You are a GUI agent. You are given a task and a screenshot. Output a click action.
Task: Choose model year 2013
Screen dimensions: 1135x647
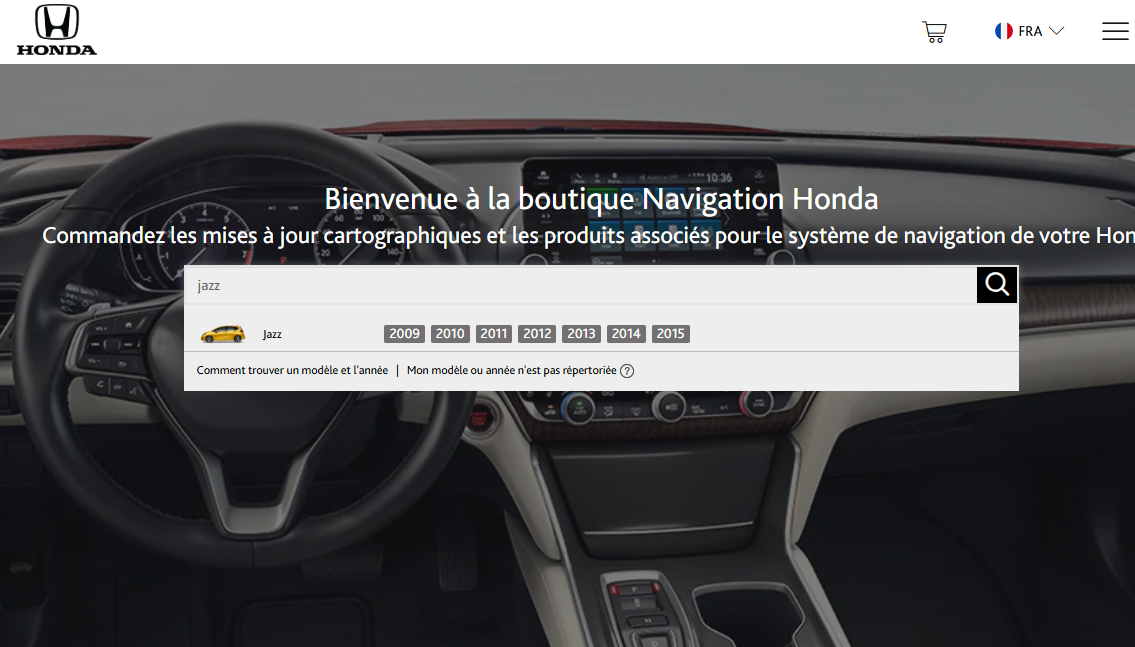click(581, 334)
